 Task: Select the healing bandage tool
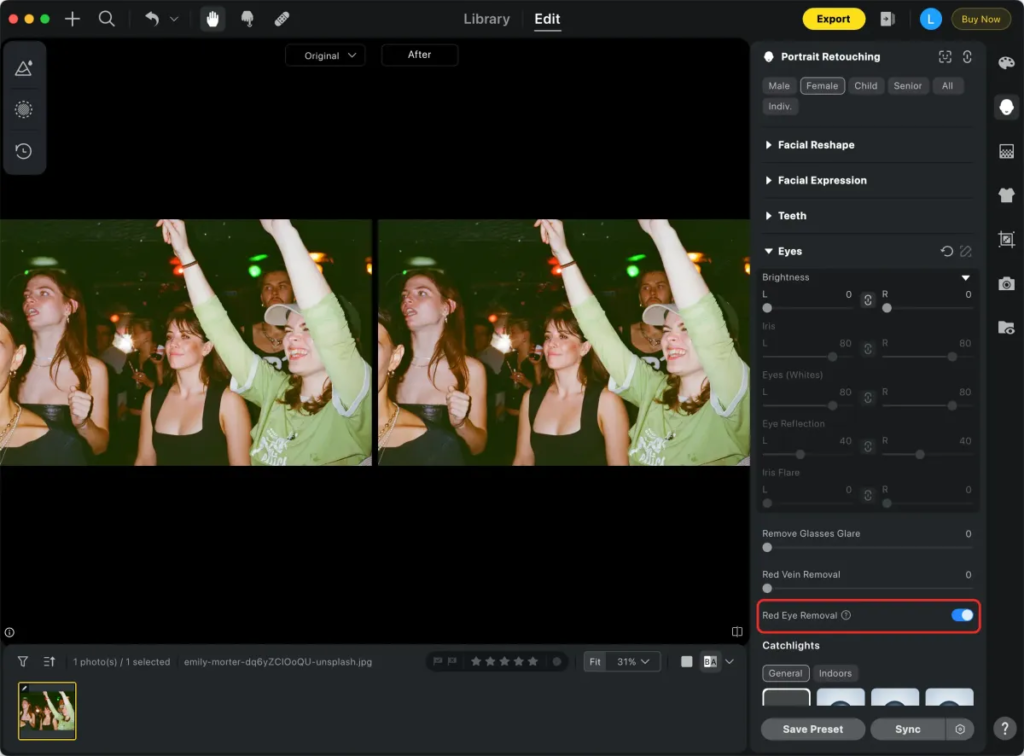click(x=282, y=19)
